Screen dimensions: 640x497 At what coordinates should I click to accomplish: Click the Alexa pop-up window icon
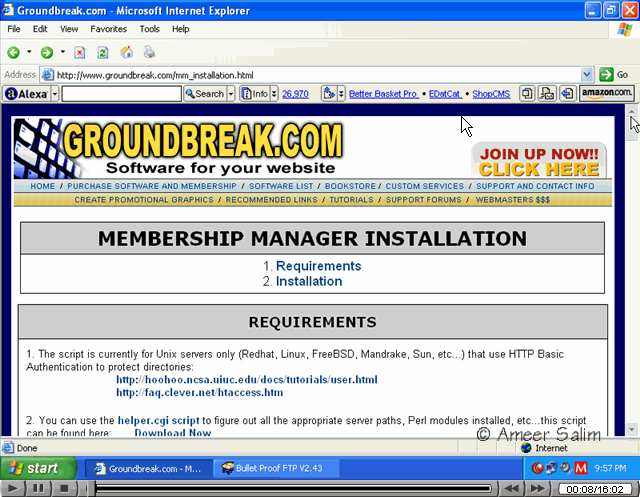(x=527, y=94)
